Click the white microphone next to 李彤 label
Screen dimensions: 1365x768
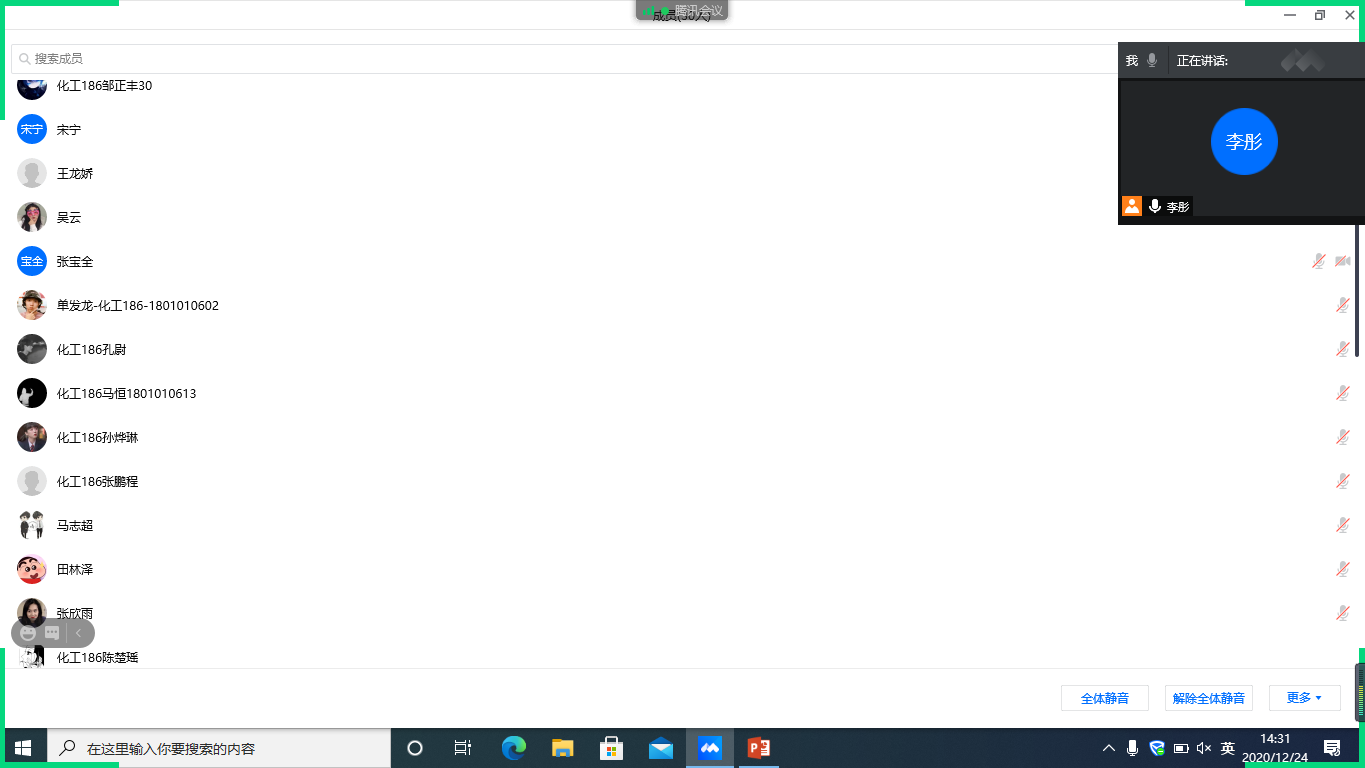tap(1155, 206)
